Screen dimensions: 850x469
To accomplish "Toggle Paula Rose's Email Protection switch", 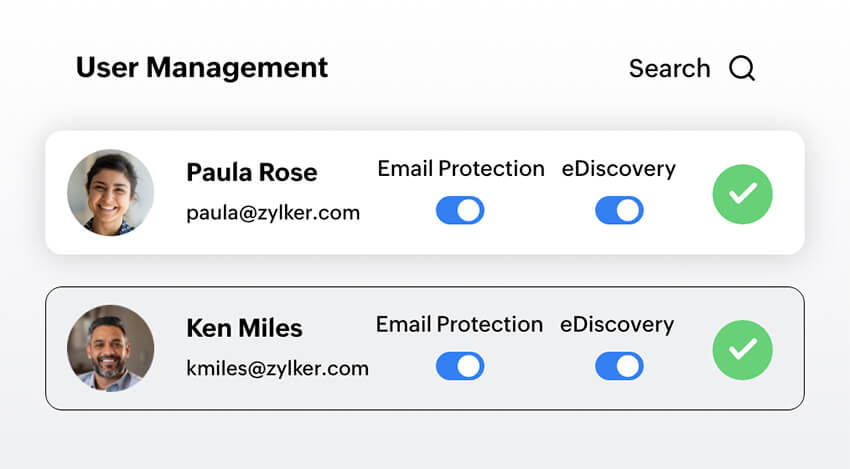I will (x=460, y=210).
